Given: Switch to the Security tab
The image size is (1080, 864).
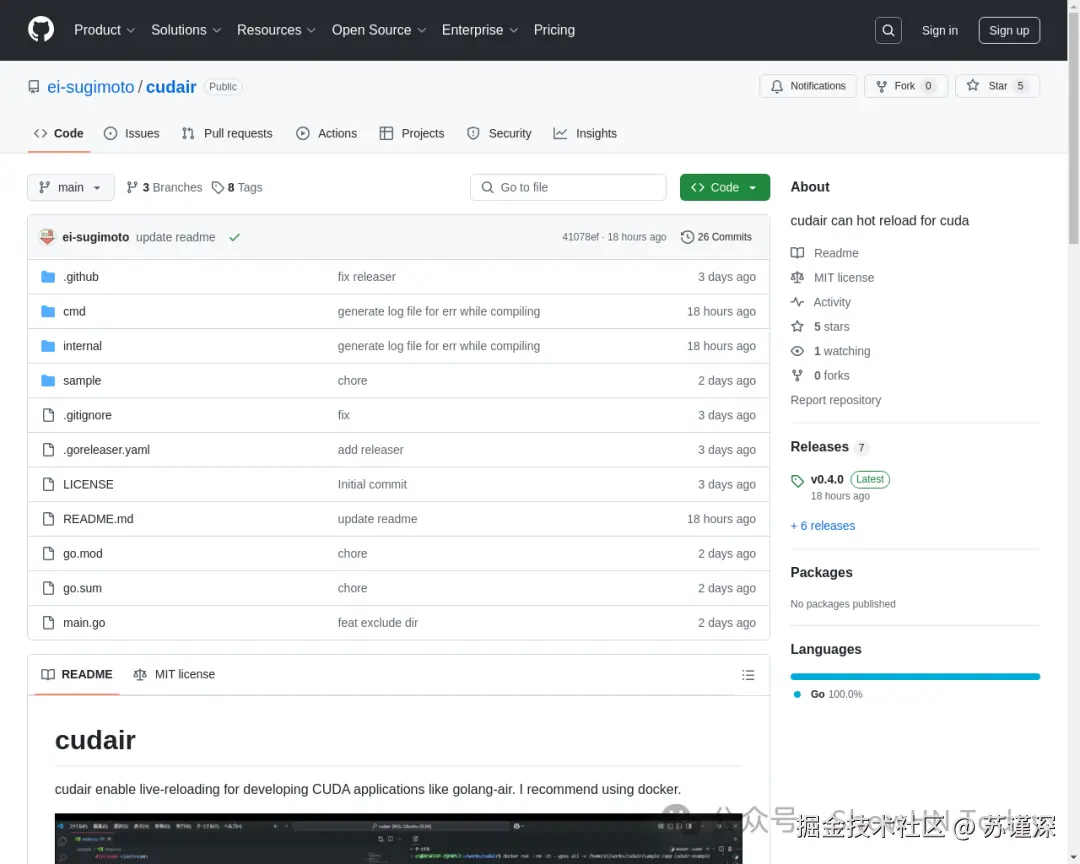Looking at the screenshot, I should pos(499,134).
